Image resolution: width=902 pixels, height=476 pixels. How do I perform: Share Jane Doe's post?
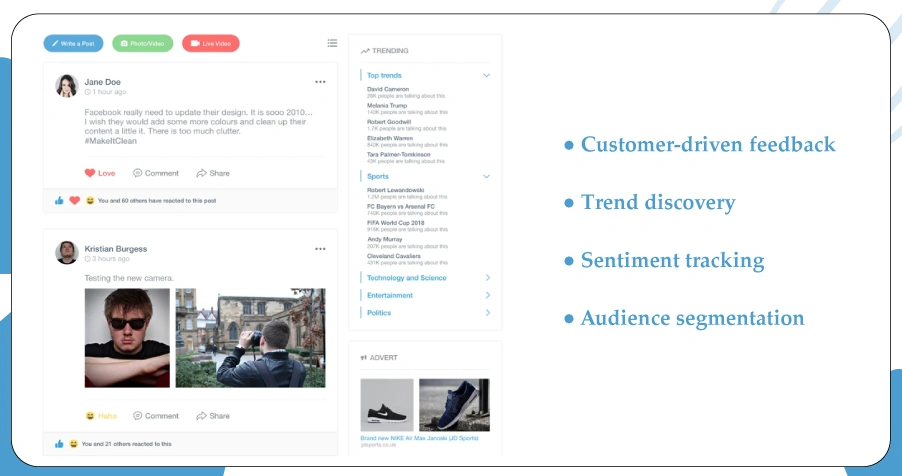[x=213, y=173]
